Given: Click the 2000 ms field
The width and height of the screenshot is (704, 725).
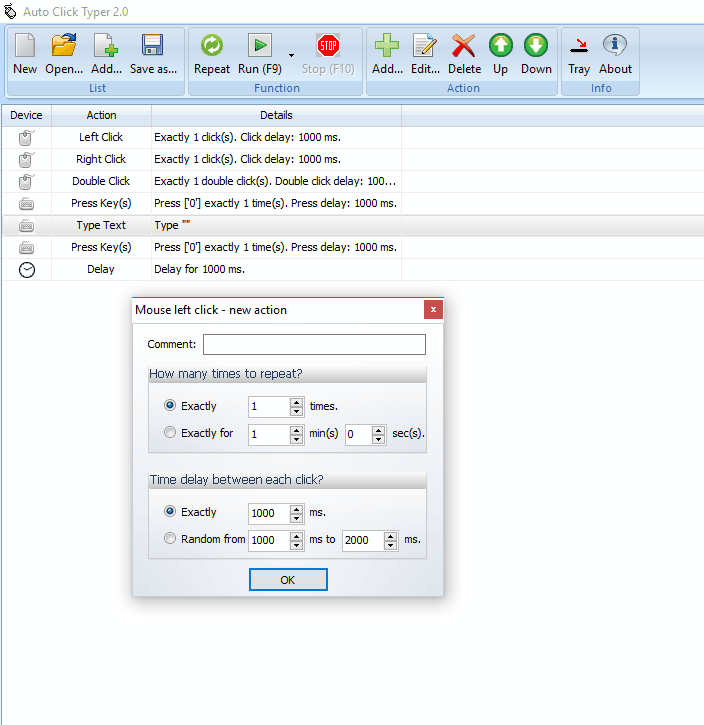Looking at the screenshot, I should click(x=363, y=540).
